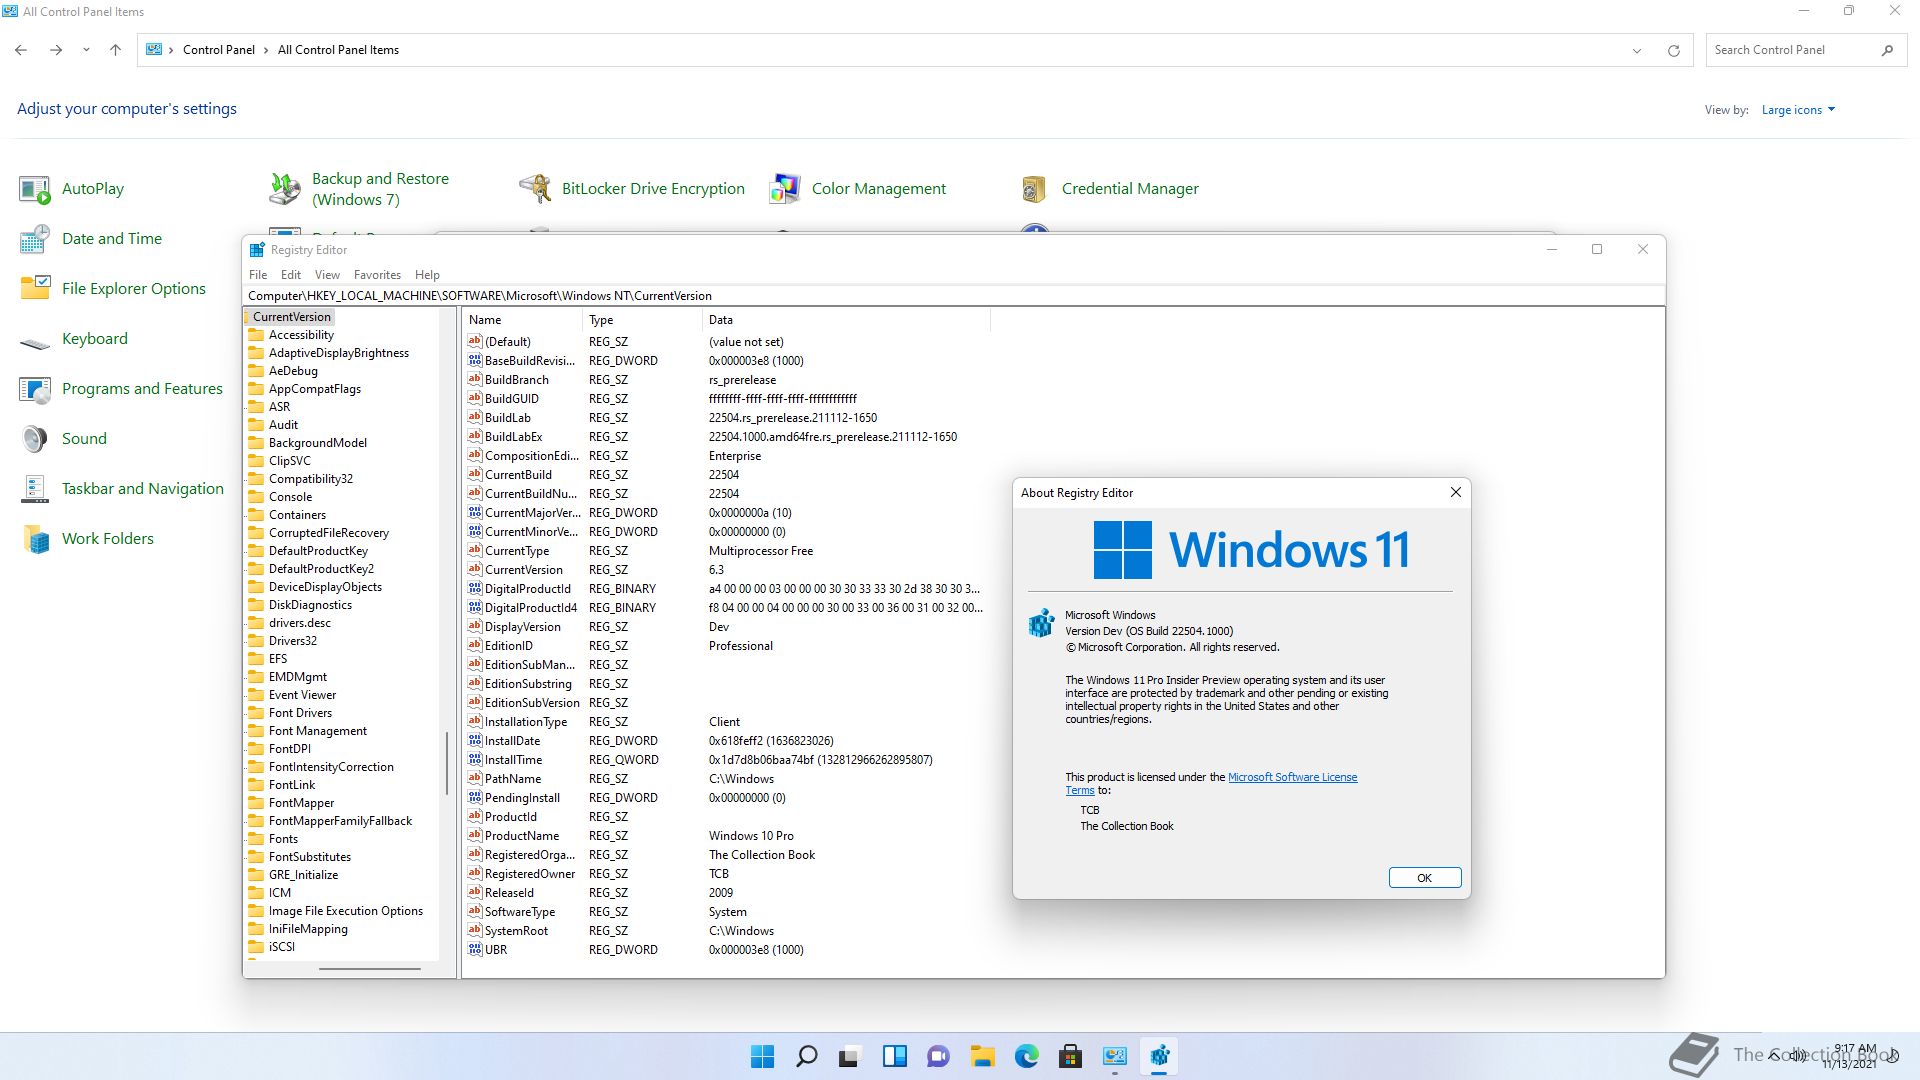Open Favorites menu in Registry Editor
The width and height of the screenshot is (1920, 1080).
click(x=377, y=275)
